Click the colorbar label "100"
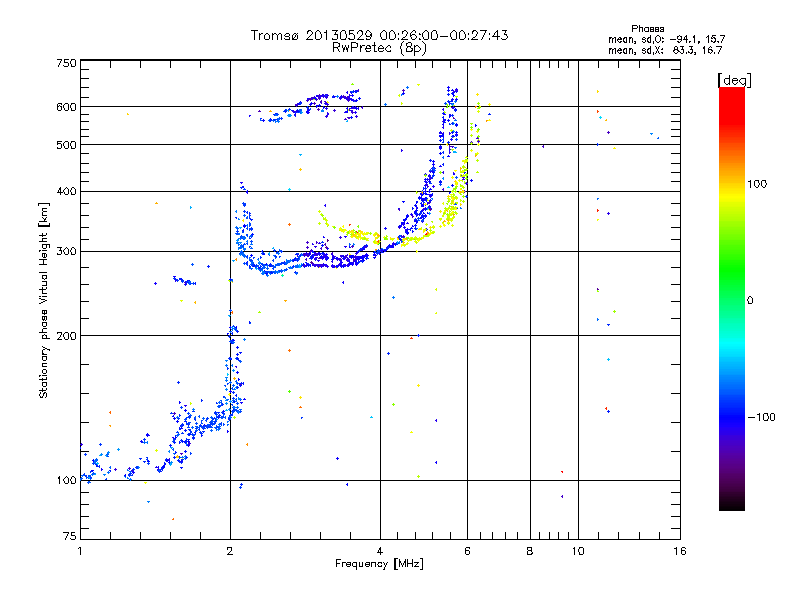 (757, 184)
